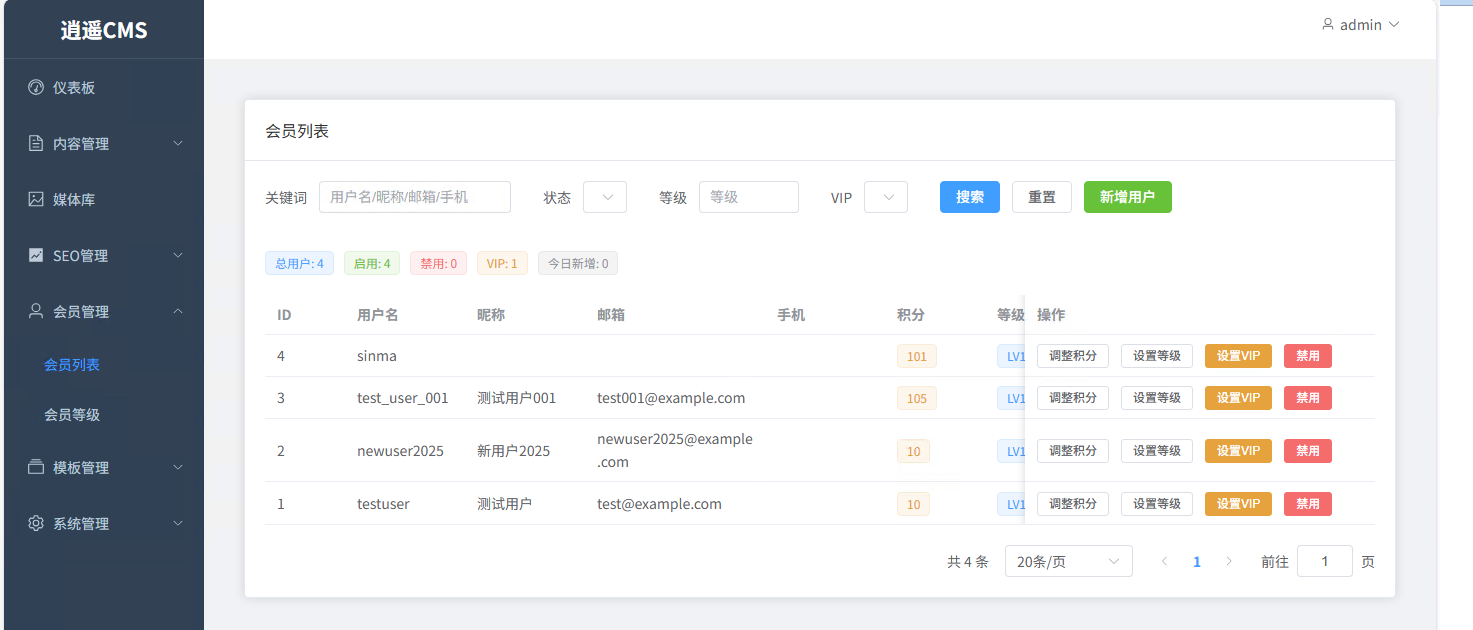1473x630 pixels.
Task: Collapse the 会员管理 submenu chevron
Action: 178,311
